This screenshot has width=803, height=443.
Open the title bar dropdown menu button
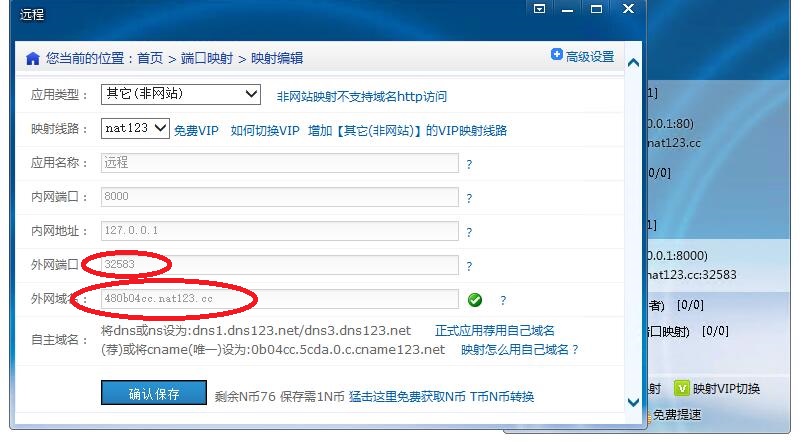(x=540, y=9)
